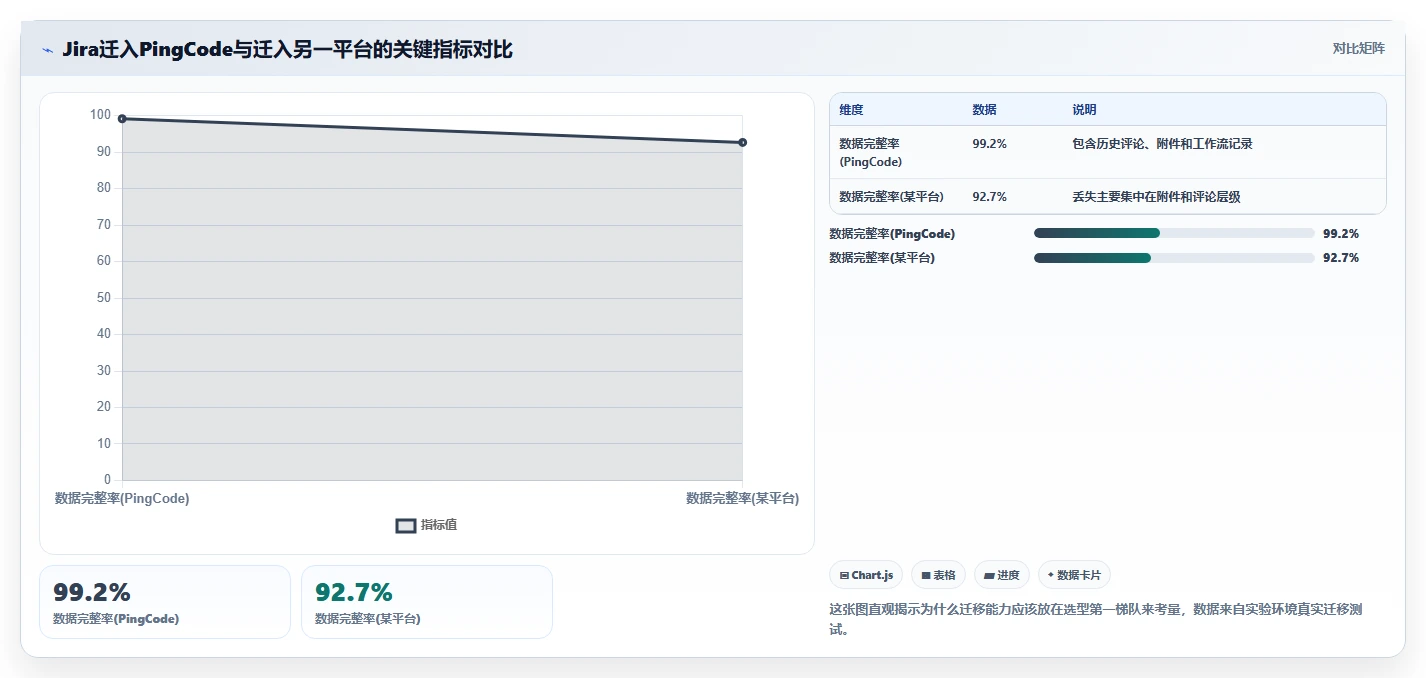
Task: Click table row label 数据完整率(PingCode)
Action: click(871, 152)
